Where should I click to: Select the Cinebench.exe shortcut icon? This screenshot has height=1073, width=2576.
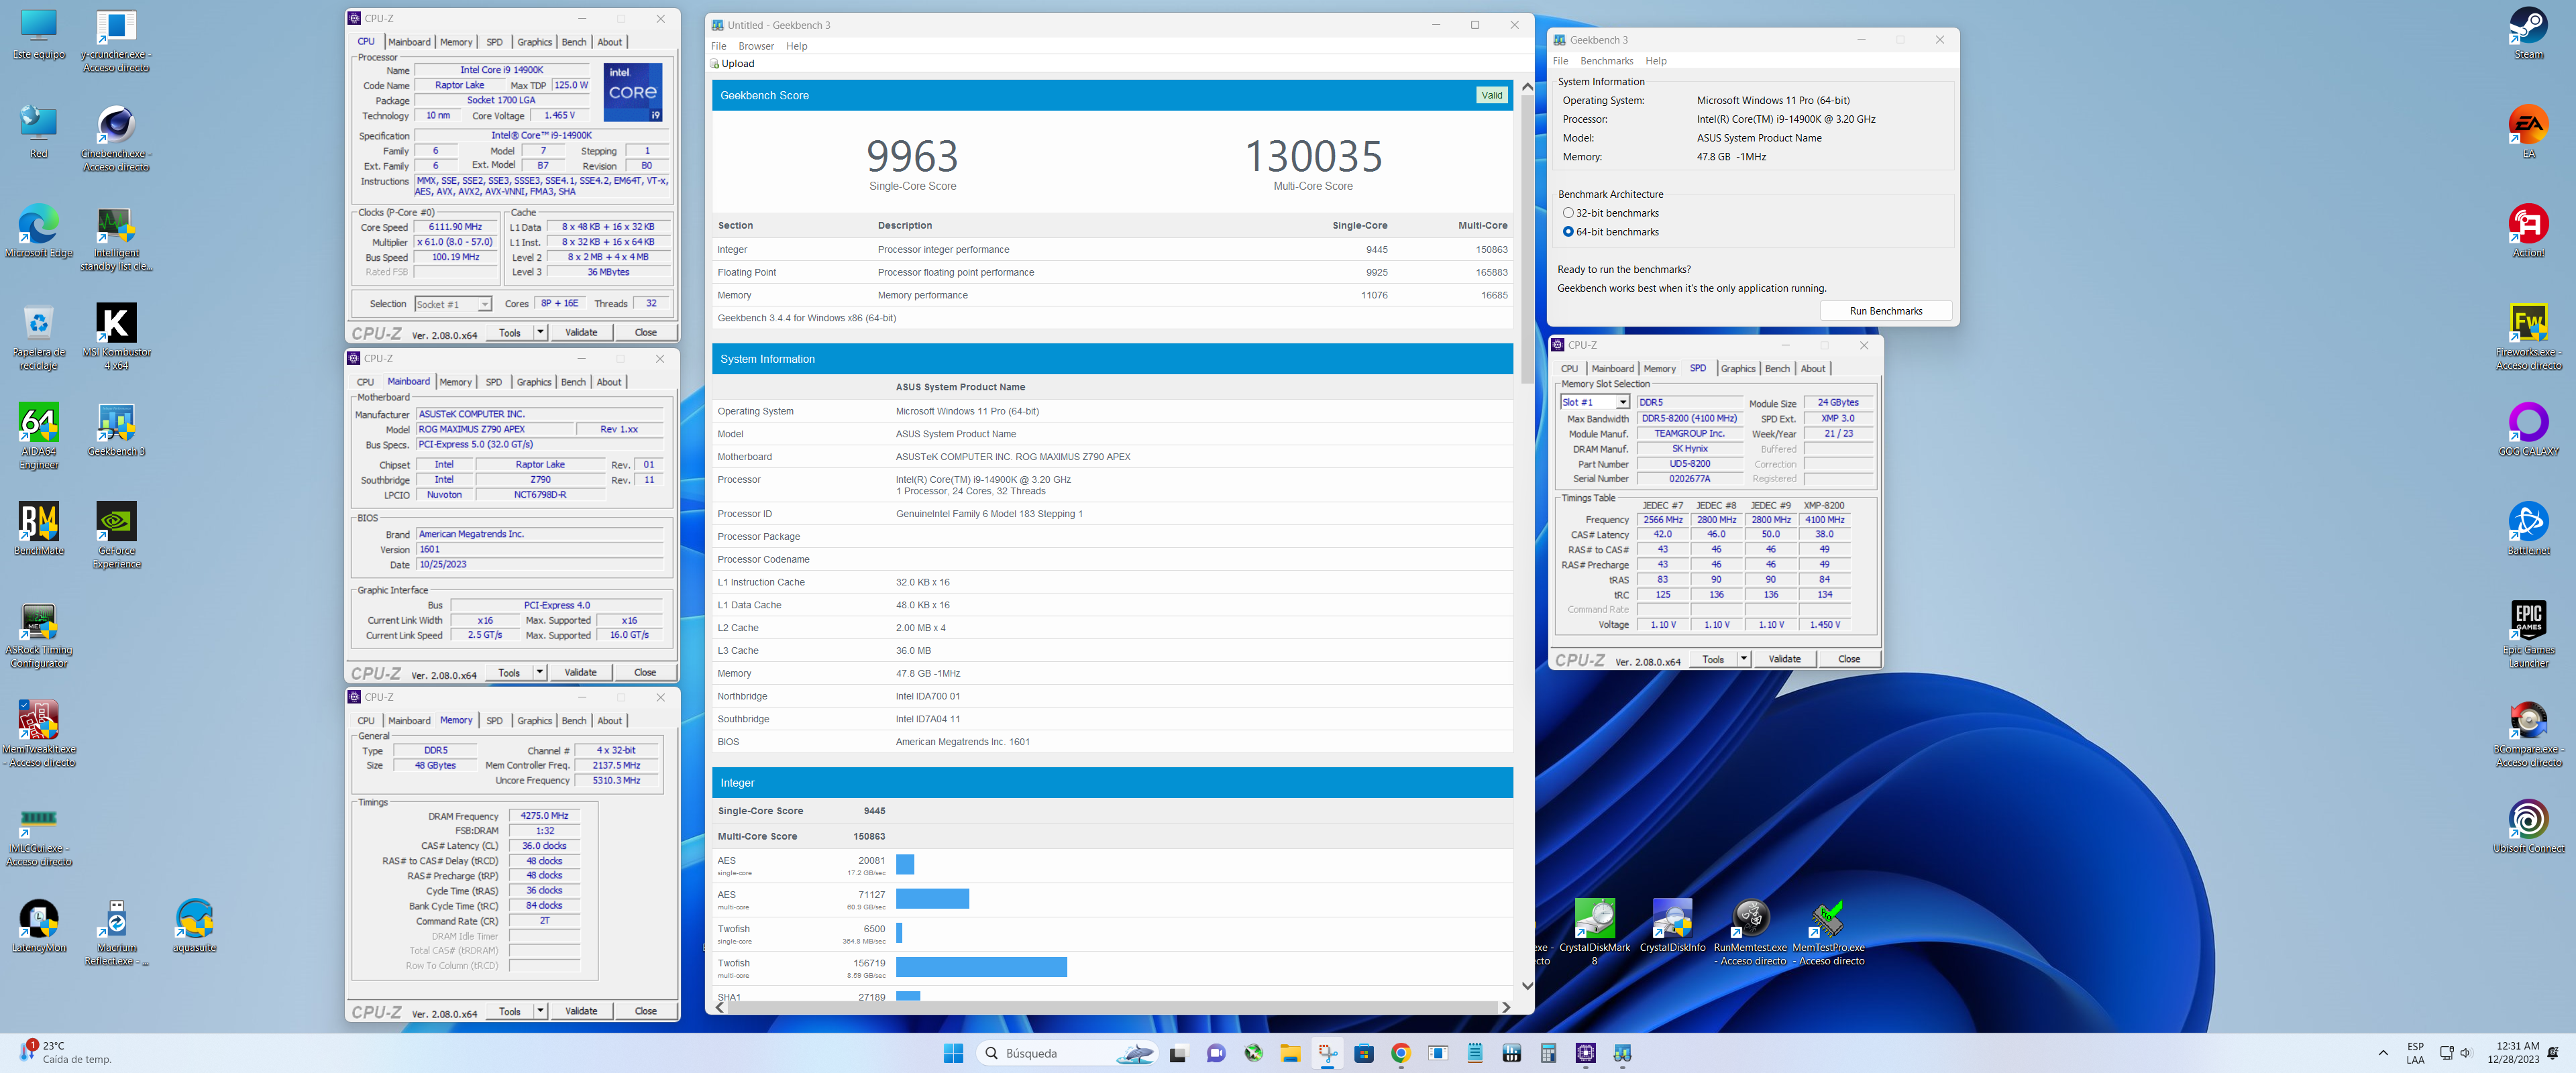116,139
